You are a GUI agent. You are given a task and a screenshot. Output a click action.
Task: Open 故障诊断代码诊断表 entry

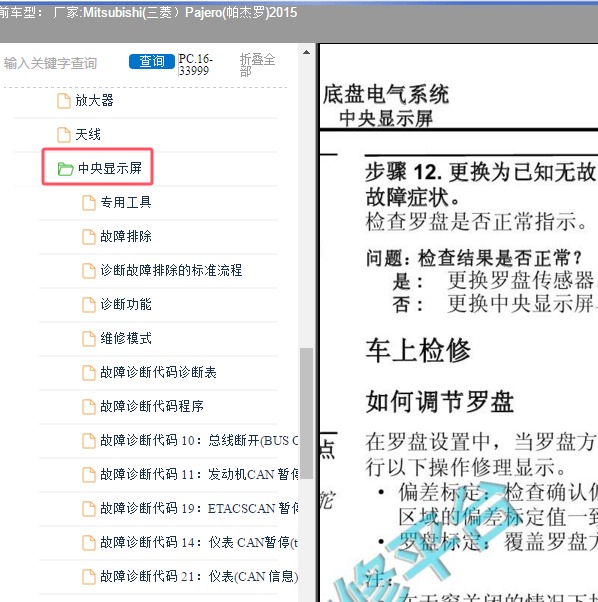pos(158,372)
